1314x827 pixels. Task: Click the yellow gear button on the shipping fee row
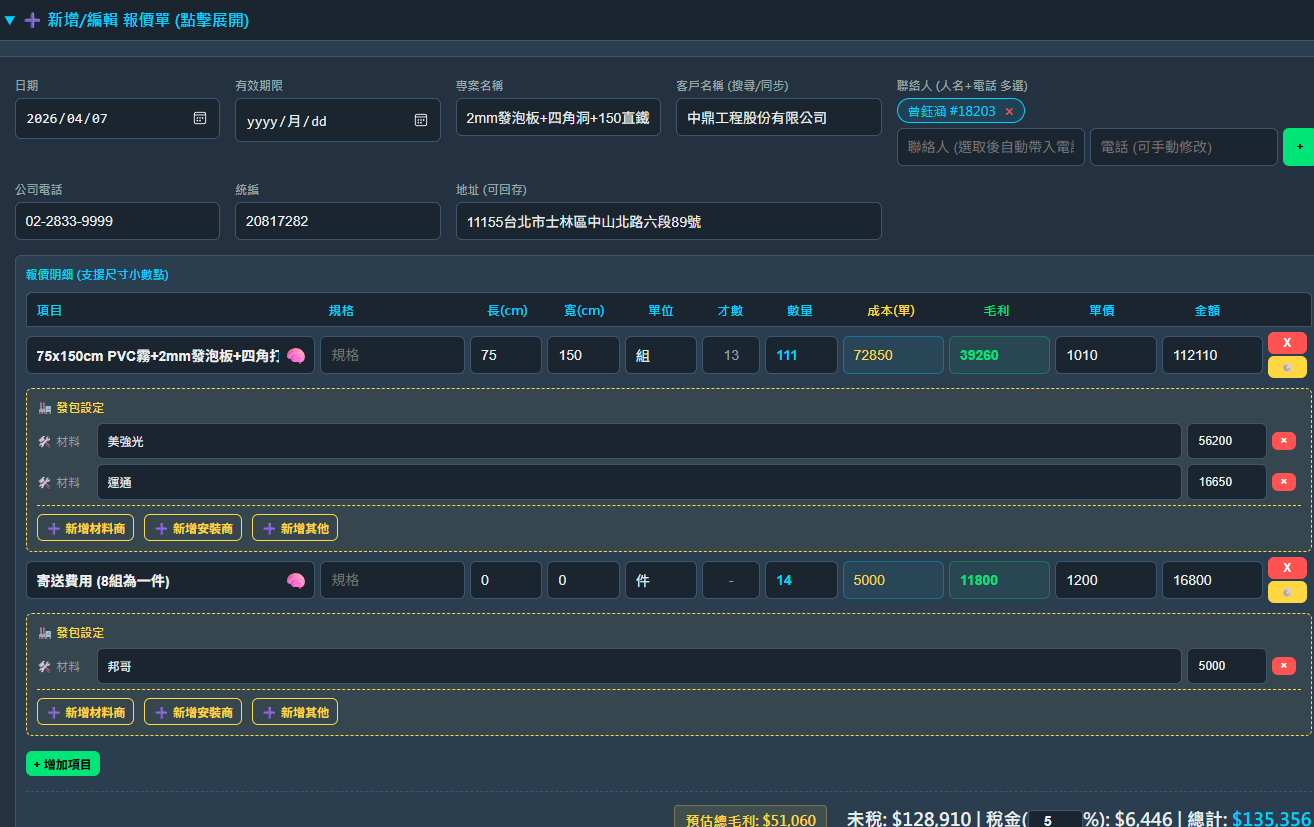tap(1288, 591)
